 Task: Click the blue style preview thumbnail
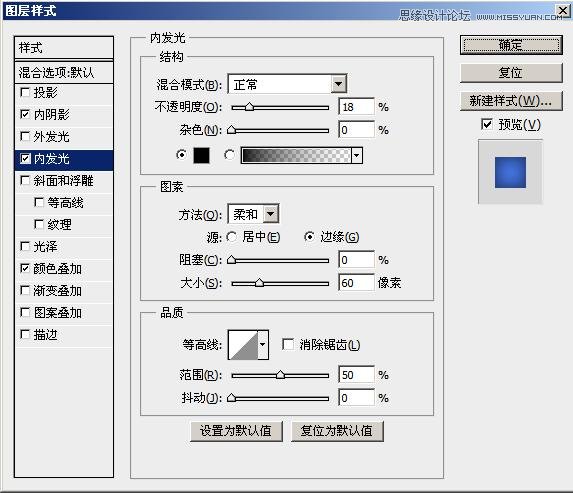pyautogui.click(x=510, y=172)
